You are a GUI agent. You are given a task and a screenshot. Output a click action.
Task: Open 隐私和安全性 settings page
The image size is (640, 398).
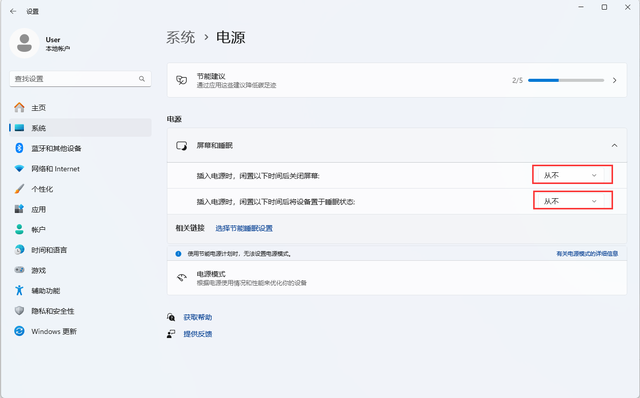pos(80,311)
